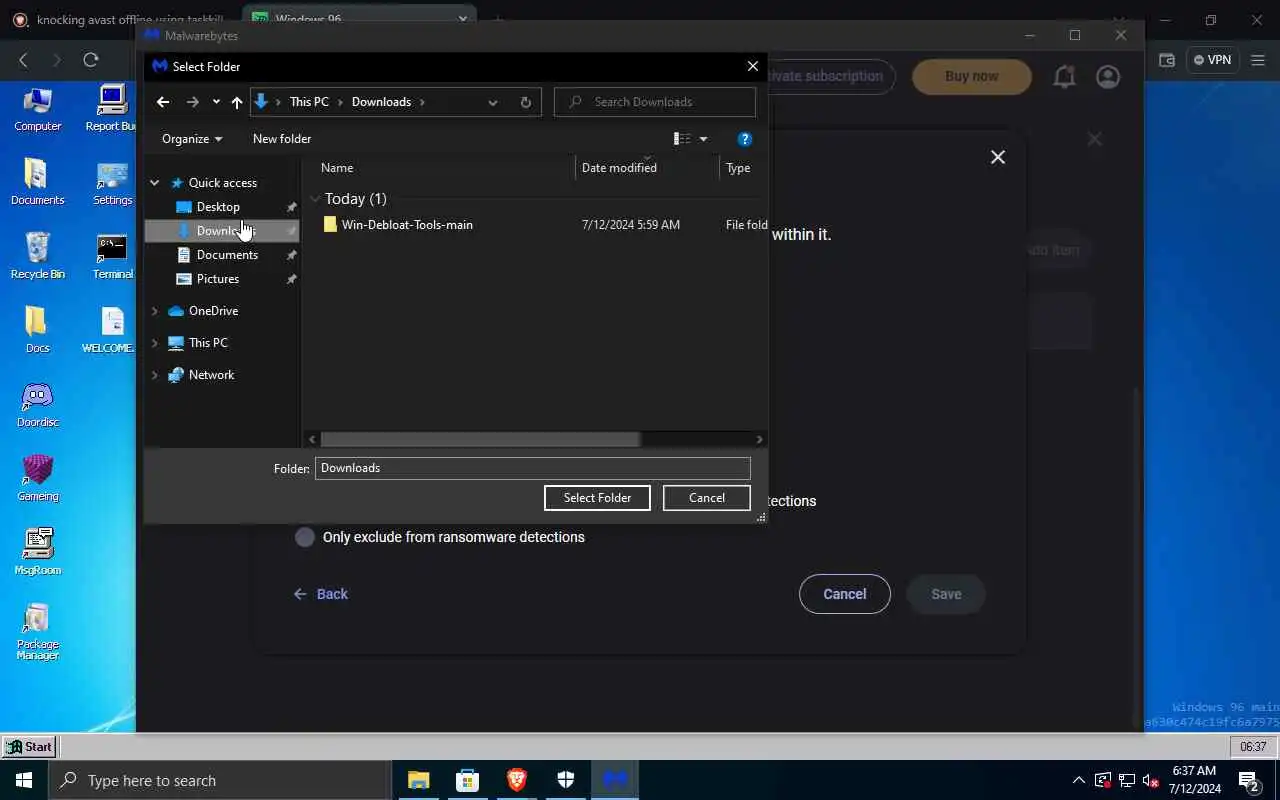Open the Recycle Bin desktop icon

click(38, 257)
